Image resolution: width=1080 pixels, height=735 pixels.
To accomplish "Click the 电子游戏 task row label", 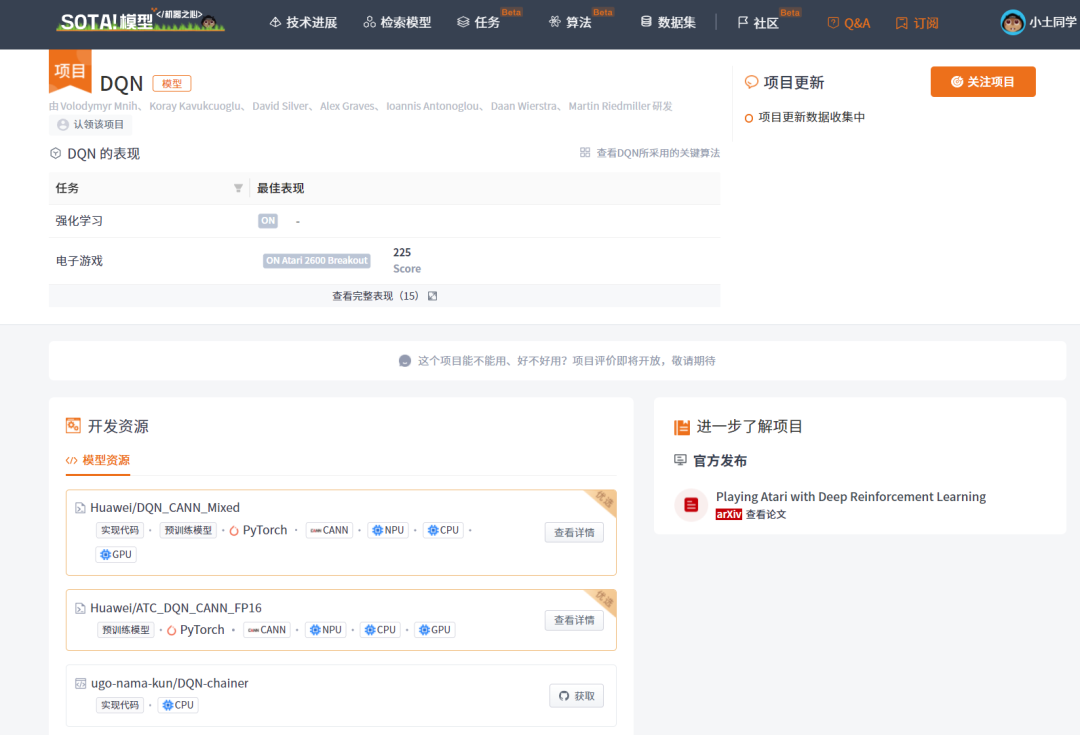I will 79,260.
